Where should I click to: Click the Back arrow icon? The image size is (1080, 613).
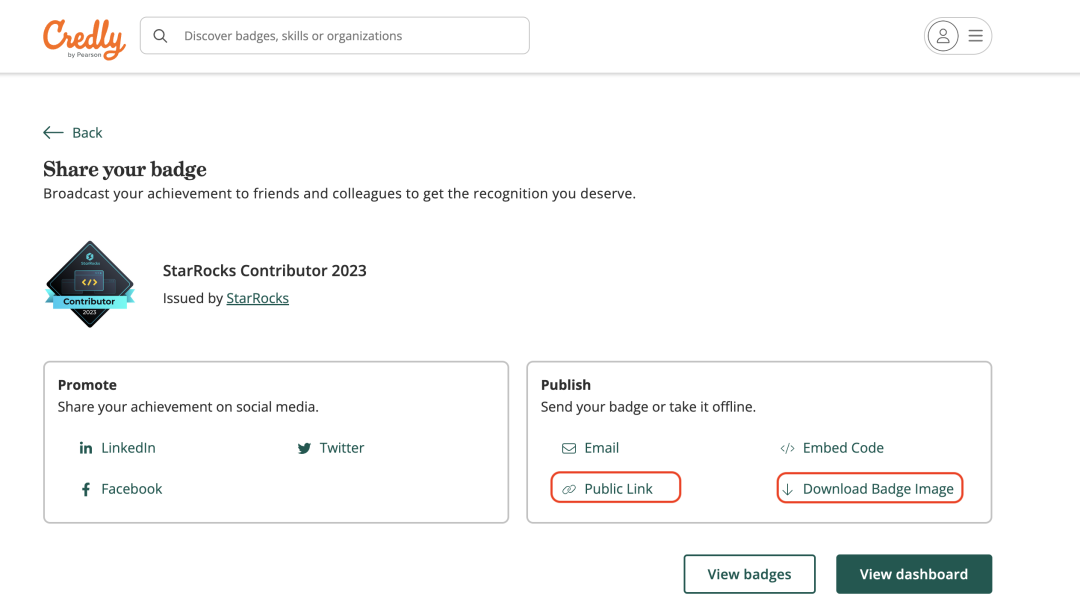(53, 133)
